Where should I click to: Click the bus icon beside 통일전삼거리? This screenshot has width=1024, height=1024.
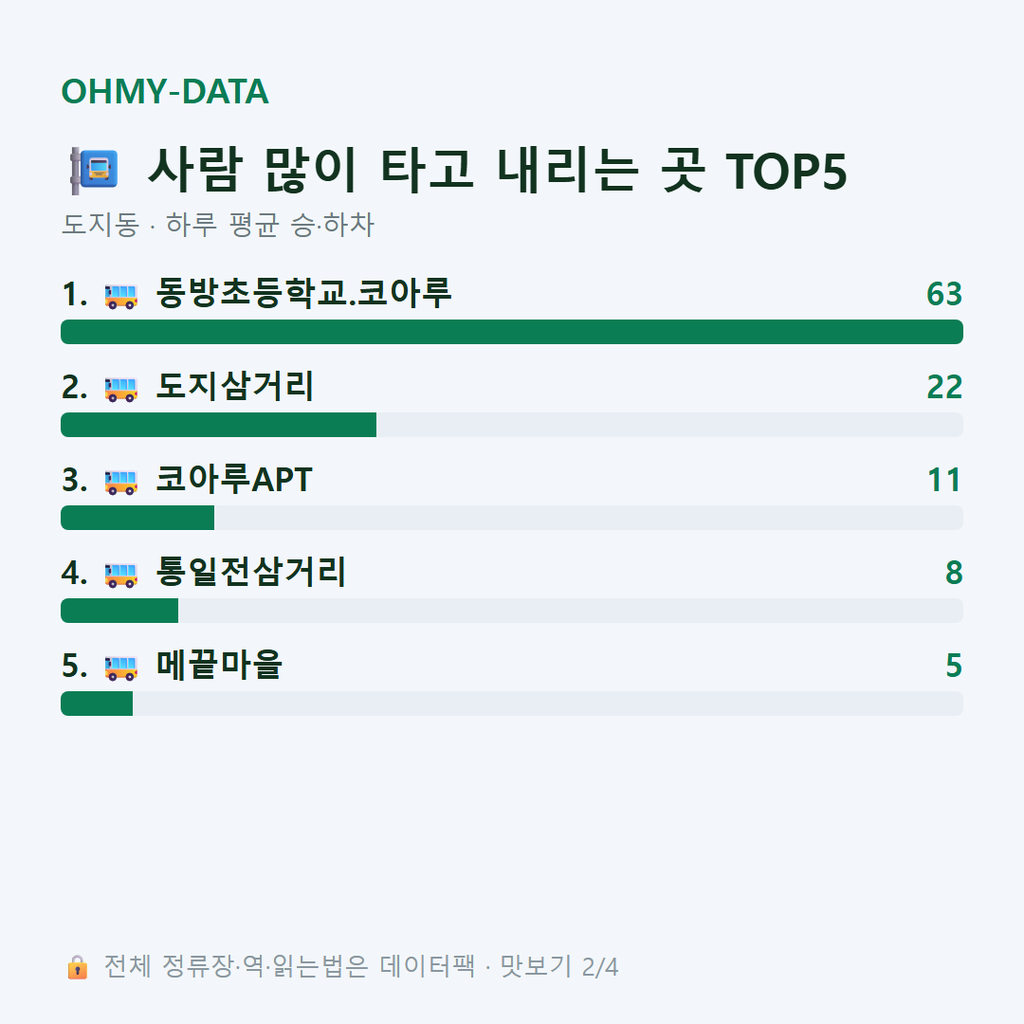click(121, 575)
